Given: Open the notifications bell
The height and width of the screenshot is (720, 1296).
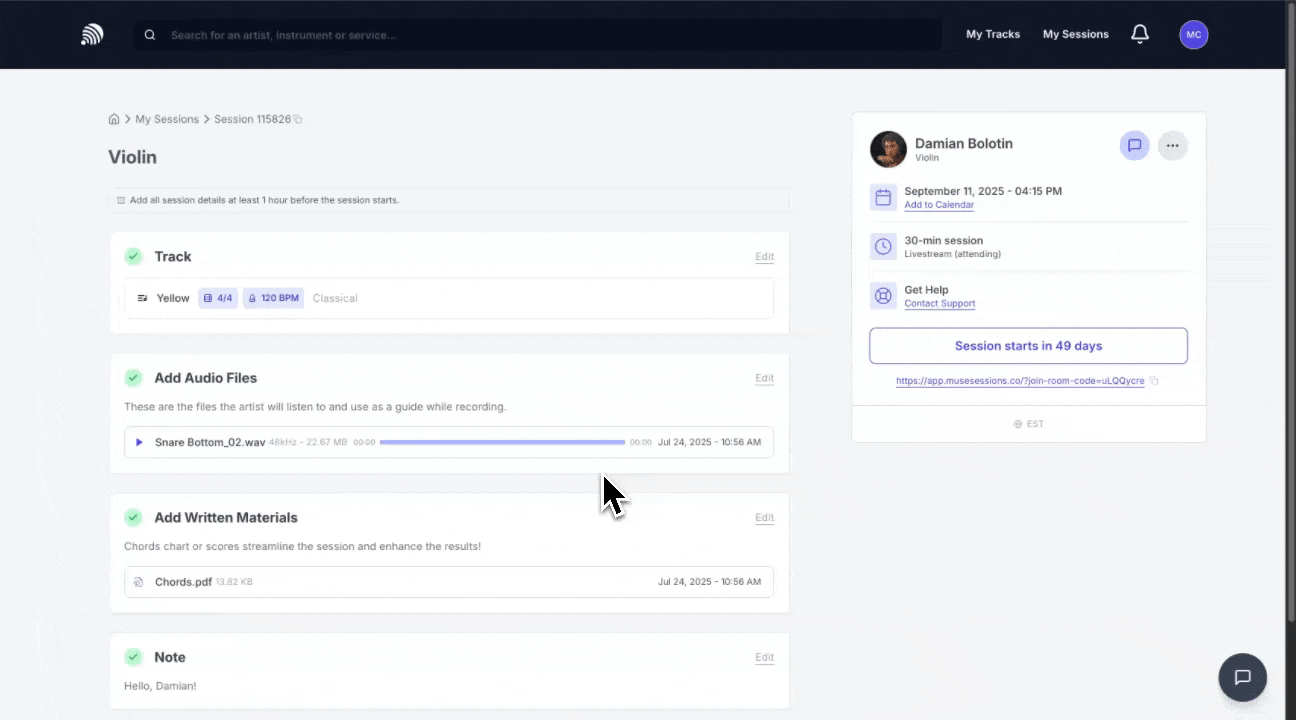Looking at the screenshot, I should [1140, 34].
